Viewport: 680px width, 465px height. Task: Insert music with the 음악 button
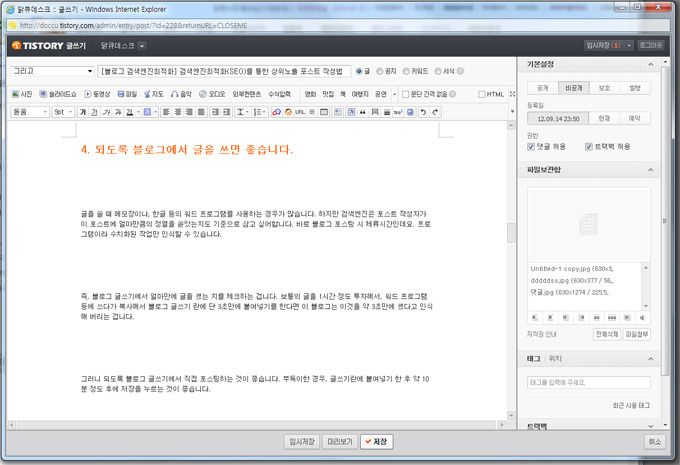pyautogui.click(x=181, y=94)
